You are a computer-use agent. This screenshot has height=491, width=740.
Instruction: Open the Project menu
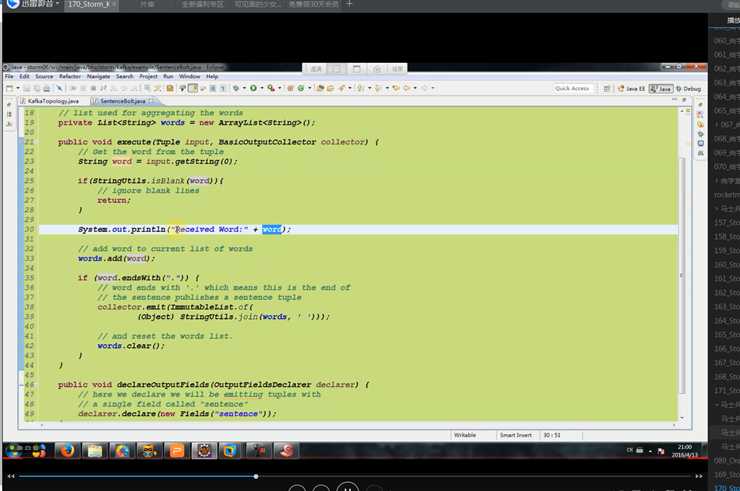[x=148, y=76]
